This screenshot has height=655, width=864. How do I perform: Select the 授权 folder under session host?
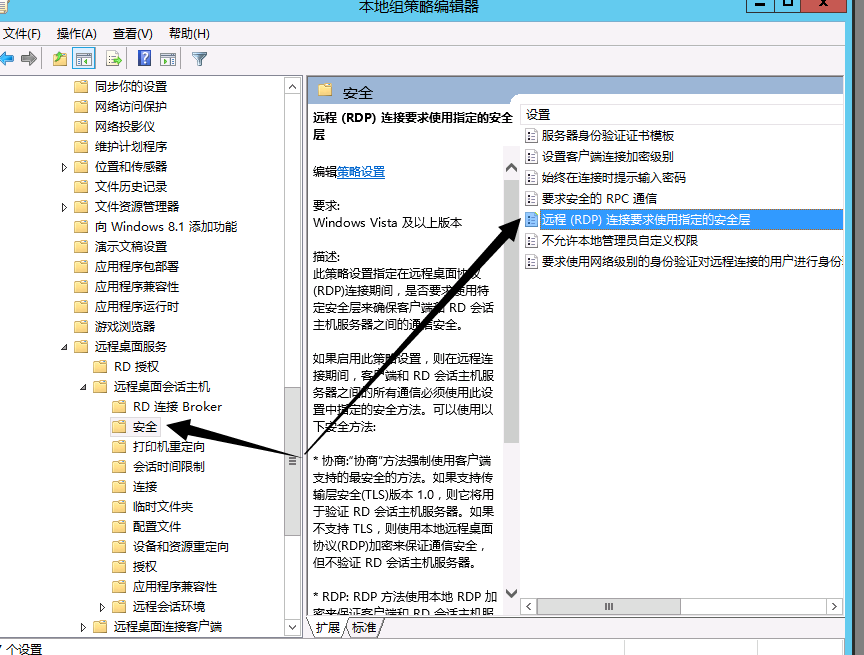135,567
